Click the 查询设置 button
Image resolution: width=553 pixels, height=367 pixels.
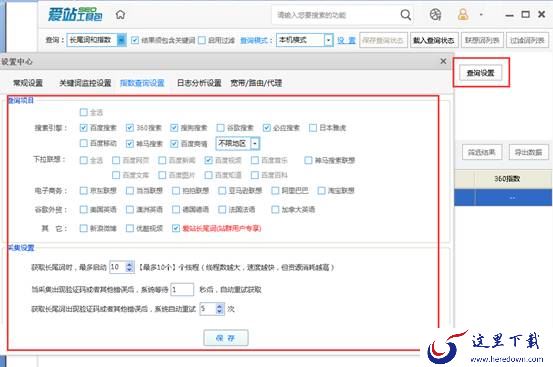click(481, 73)
